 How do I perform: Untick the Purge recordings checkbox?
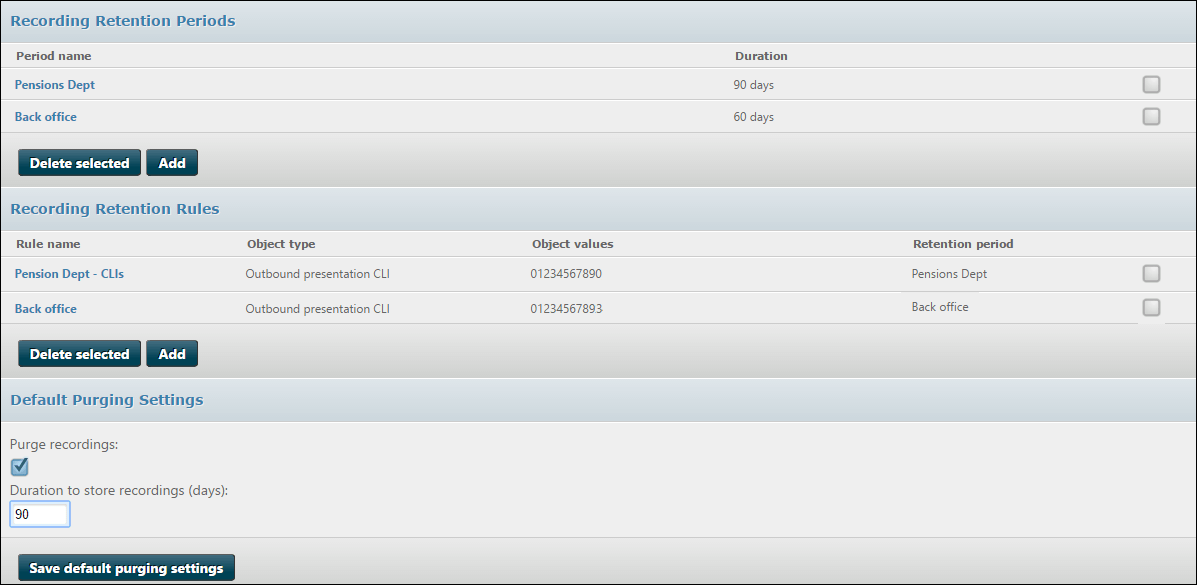click(x=20, y=466)
